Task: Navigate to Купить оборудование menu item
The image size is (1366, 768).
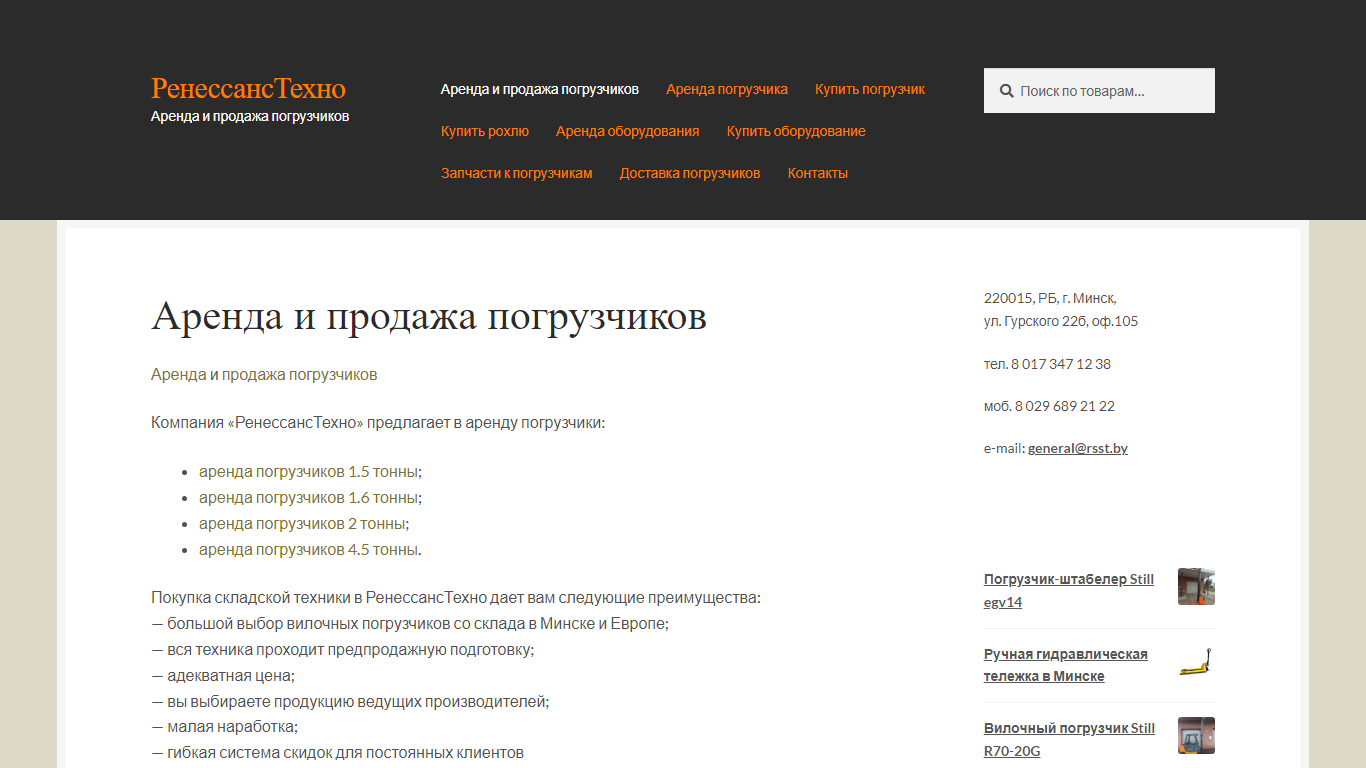Action: pos(796,131)
